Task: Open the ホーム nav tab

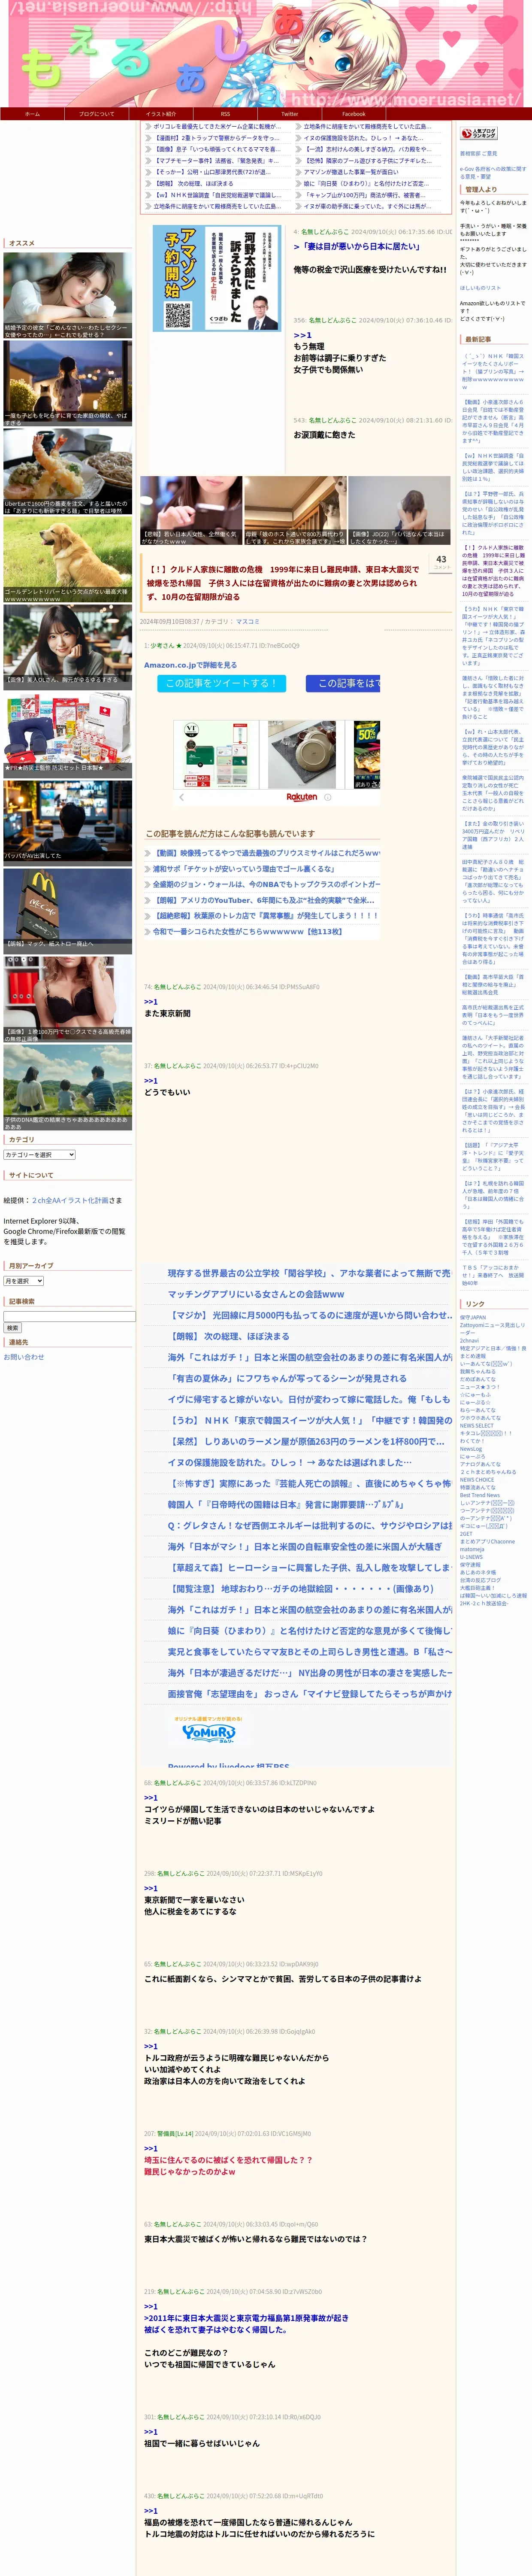Action: [x=32, y=114]
